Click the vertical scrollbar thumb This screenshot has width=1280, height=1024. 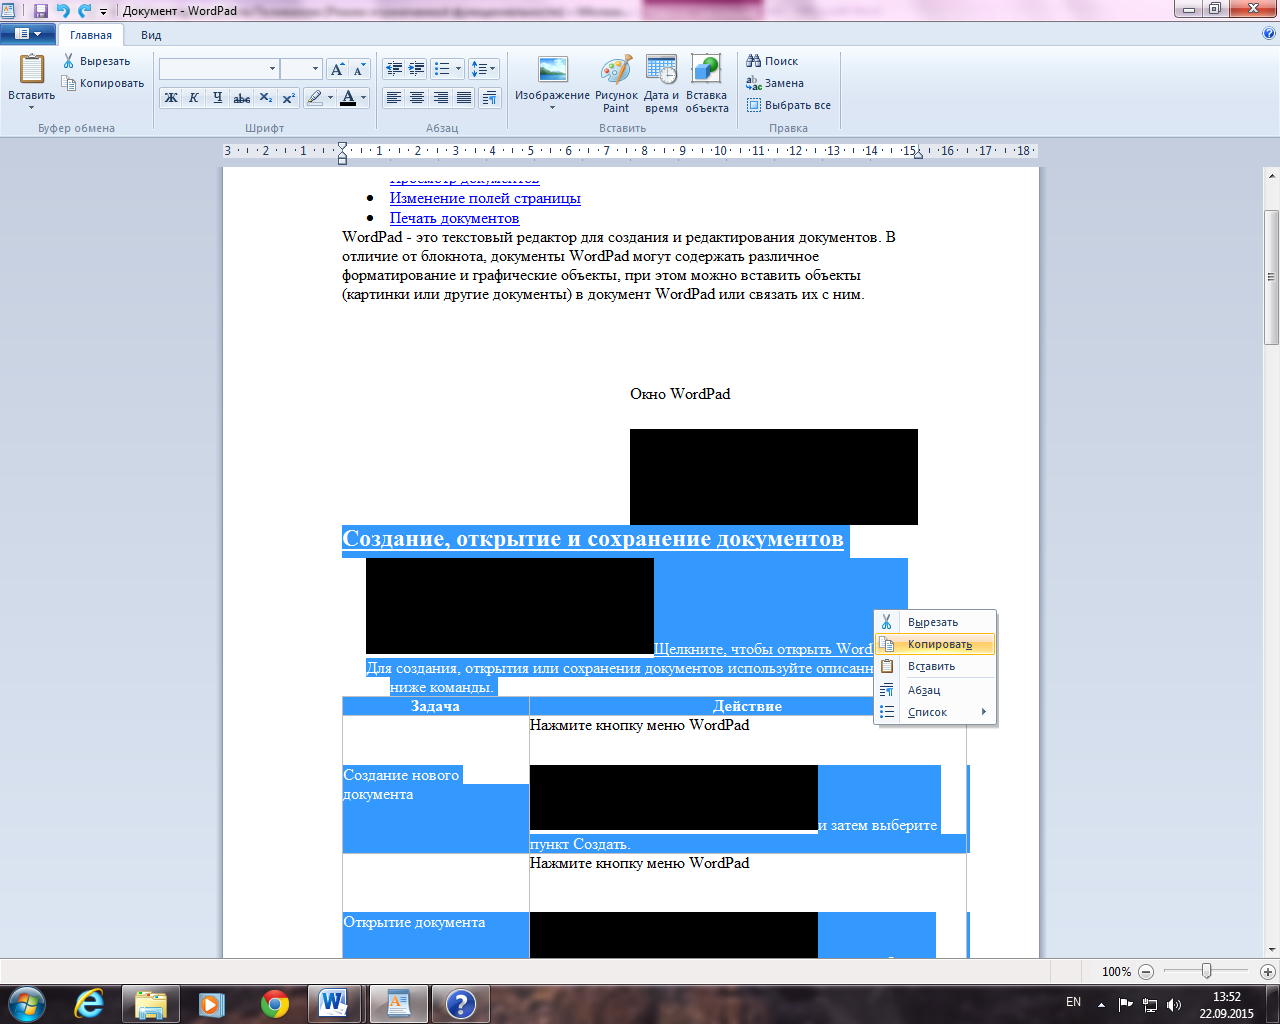[x=1271, y=277]
